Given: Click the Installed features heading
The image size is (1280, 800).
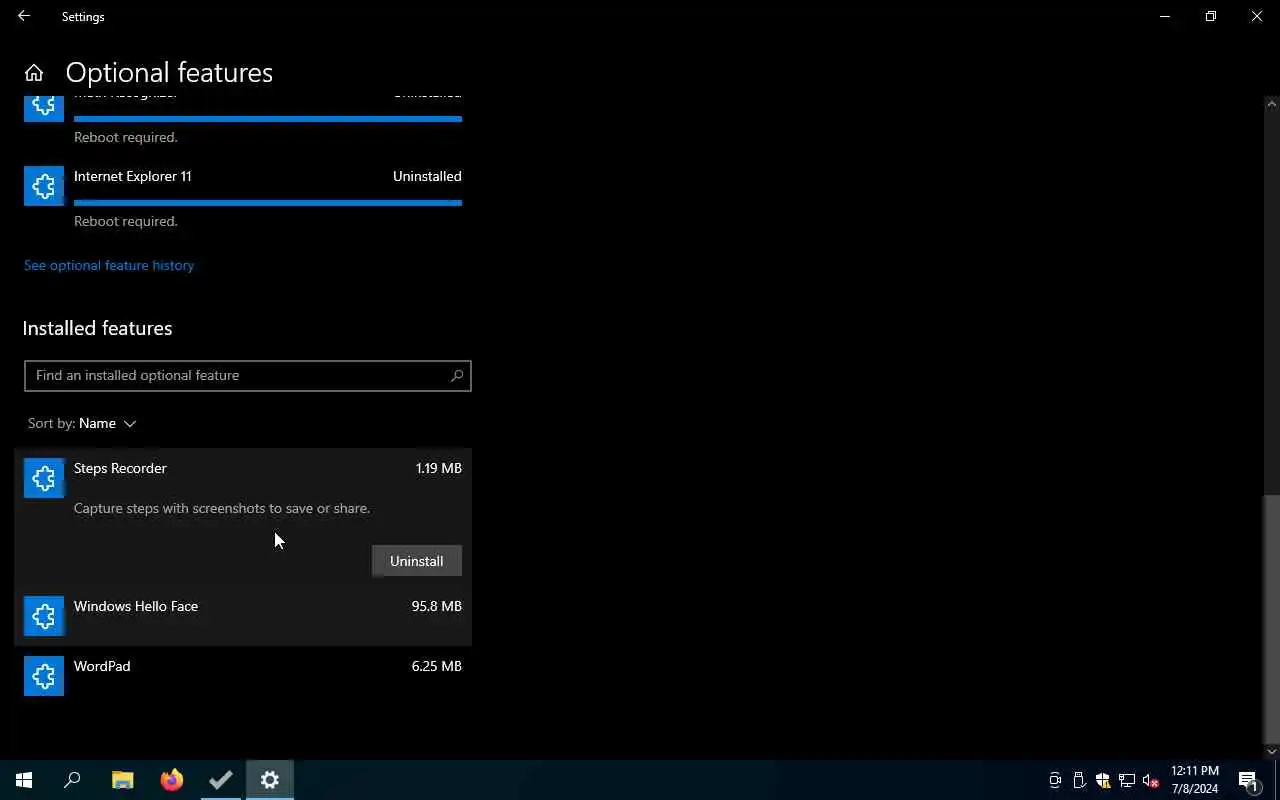Looking at the screenshot, I should 97,328.
